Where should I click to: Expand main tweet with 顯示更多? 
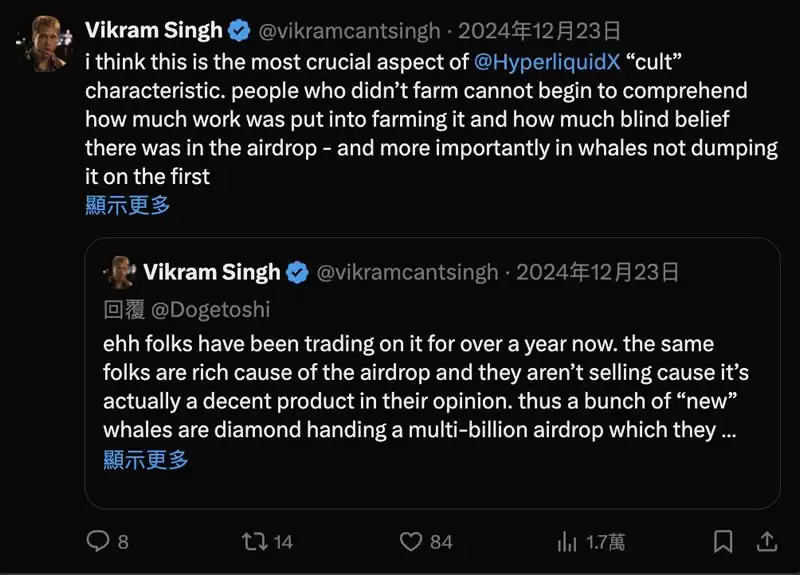click(x=128, y=205)
